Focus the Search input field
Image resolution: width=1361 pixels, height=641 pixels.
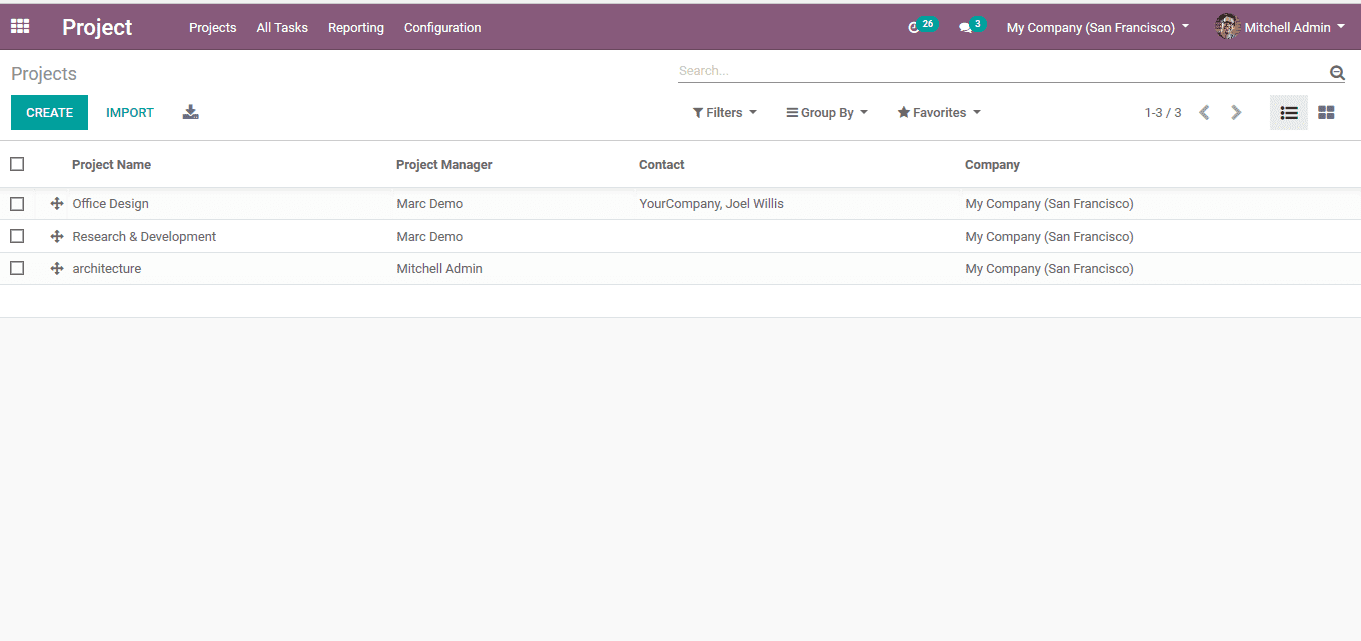(x=1002, y=72)
